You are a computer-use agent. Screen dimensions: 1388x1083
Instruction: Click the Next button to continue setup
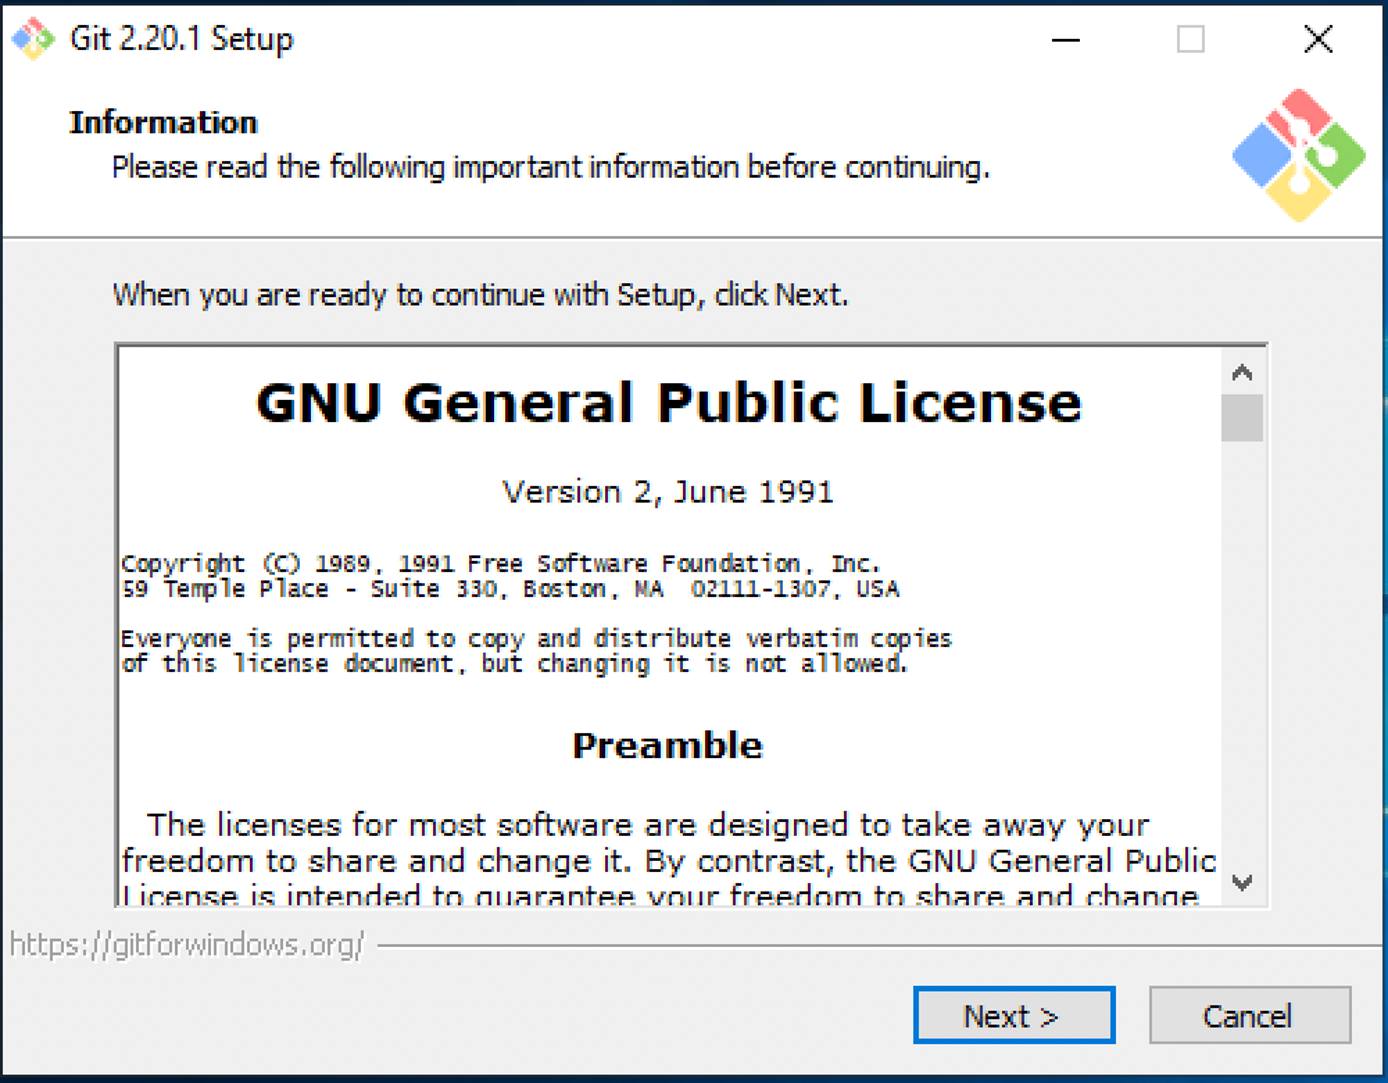pyautogui.click(x=1012, y=1015)
